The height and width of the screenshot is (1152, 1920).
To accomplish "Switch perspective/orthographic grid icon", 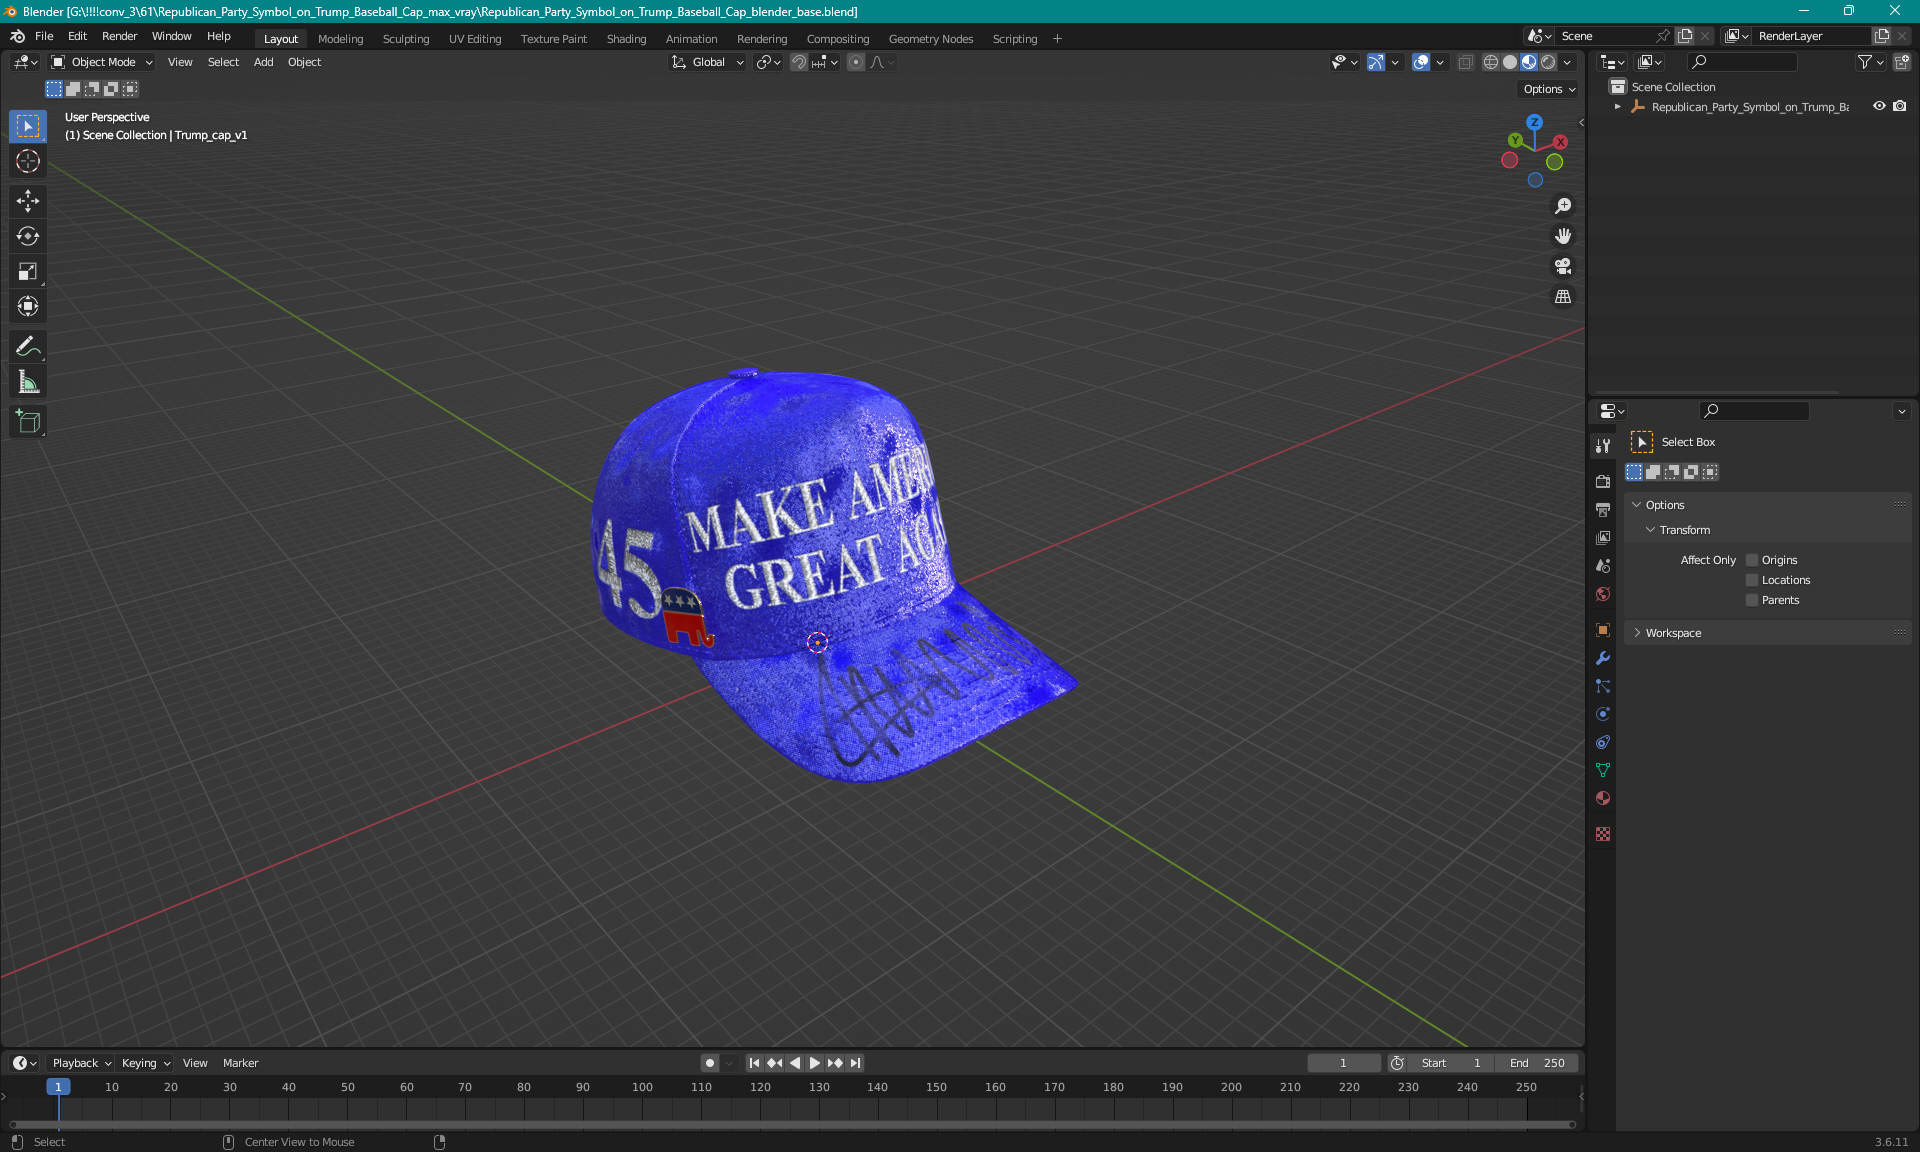I will click(1563, 297).
